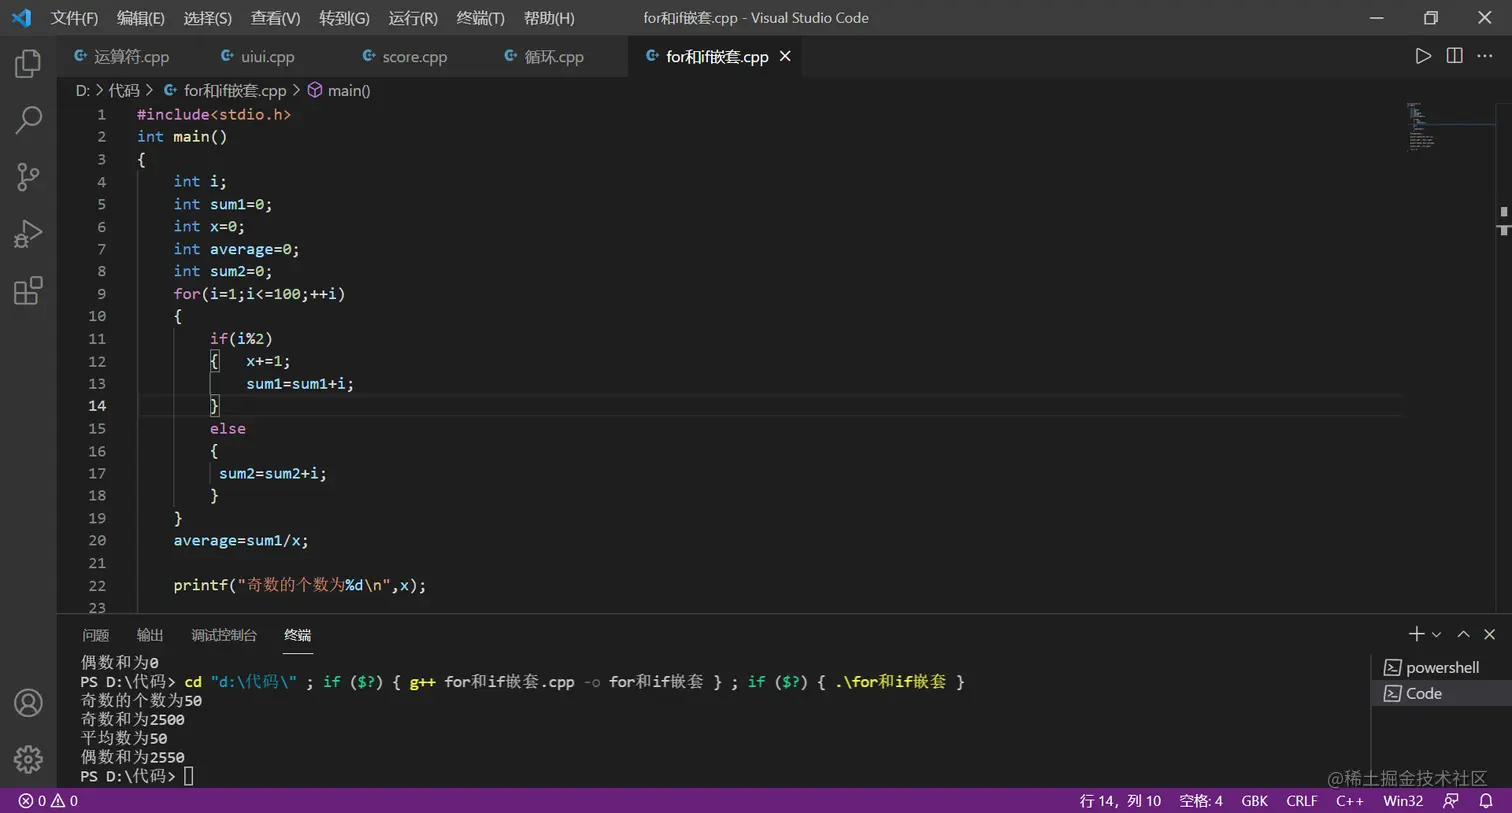Open the main() breadcrumb dropdown
The width and height of the screenshot is (1512, 813).
click(x=348, y=90)
